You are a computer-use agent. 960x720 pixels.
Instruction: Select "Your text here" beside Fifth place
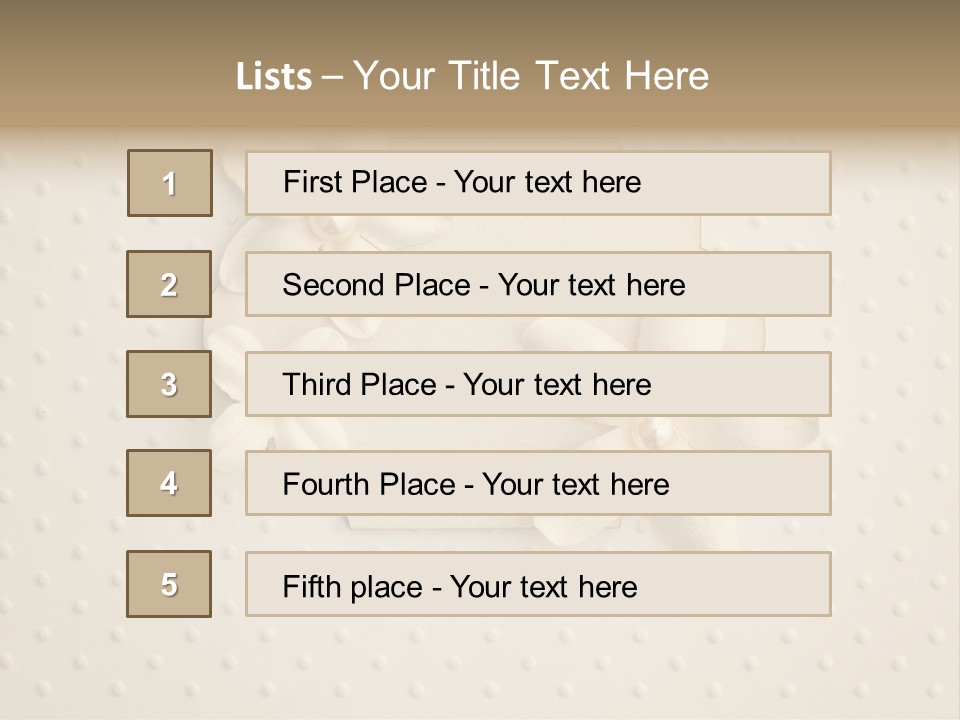tap(543, 586)
